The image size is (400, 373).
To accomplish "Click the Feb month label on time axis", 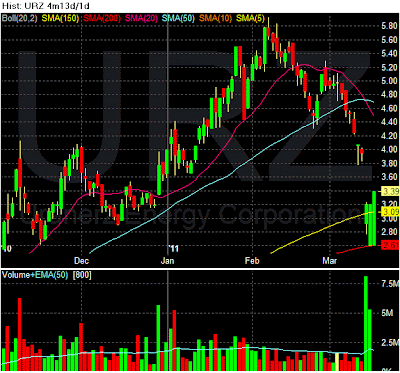I will 251,260.
